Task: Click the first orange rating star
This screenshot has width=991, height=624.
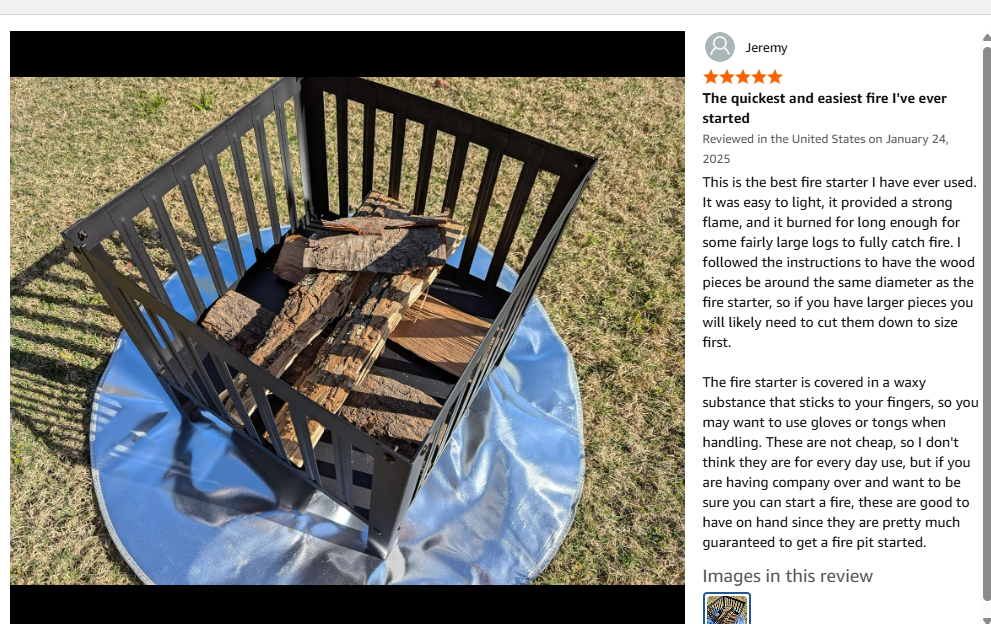Action: (x=710, y=77)
